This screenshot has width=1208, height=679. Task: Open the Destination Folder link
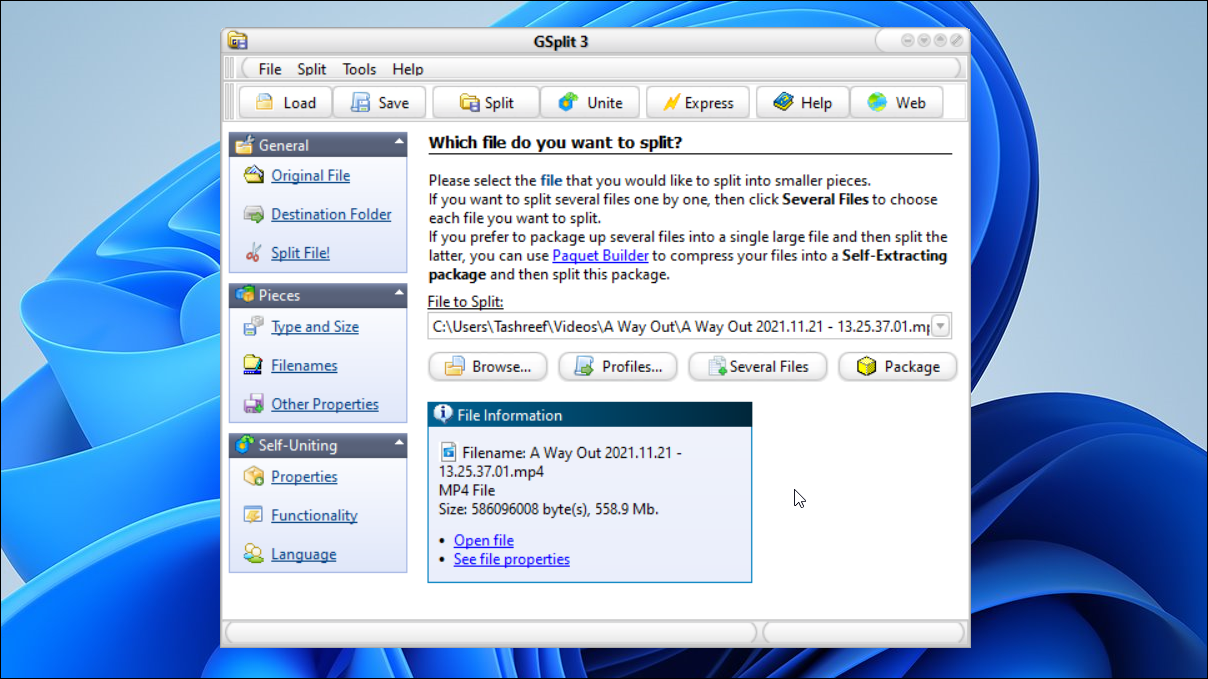point(331,214)
